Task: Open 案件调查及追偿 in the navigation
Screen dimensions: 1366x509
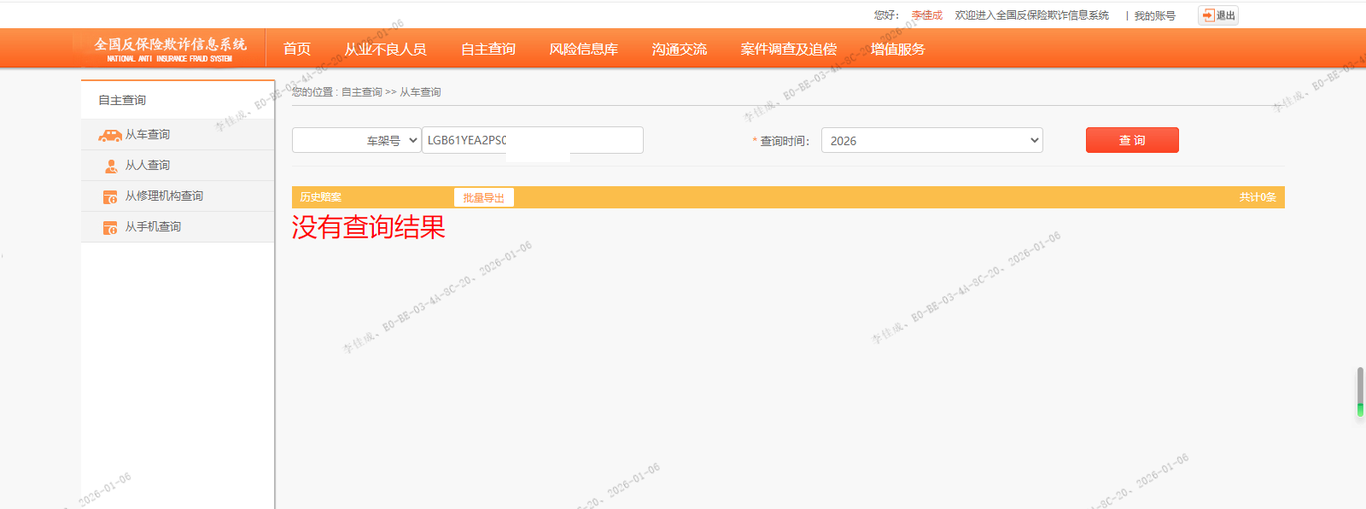Action: [x=788, y=49]
